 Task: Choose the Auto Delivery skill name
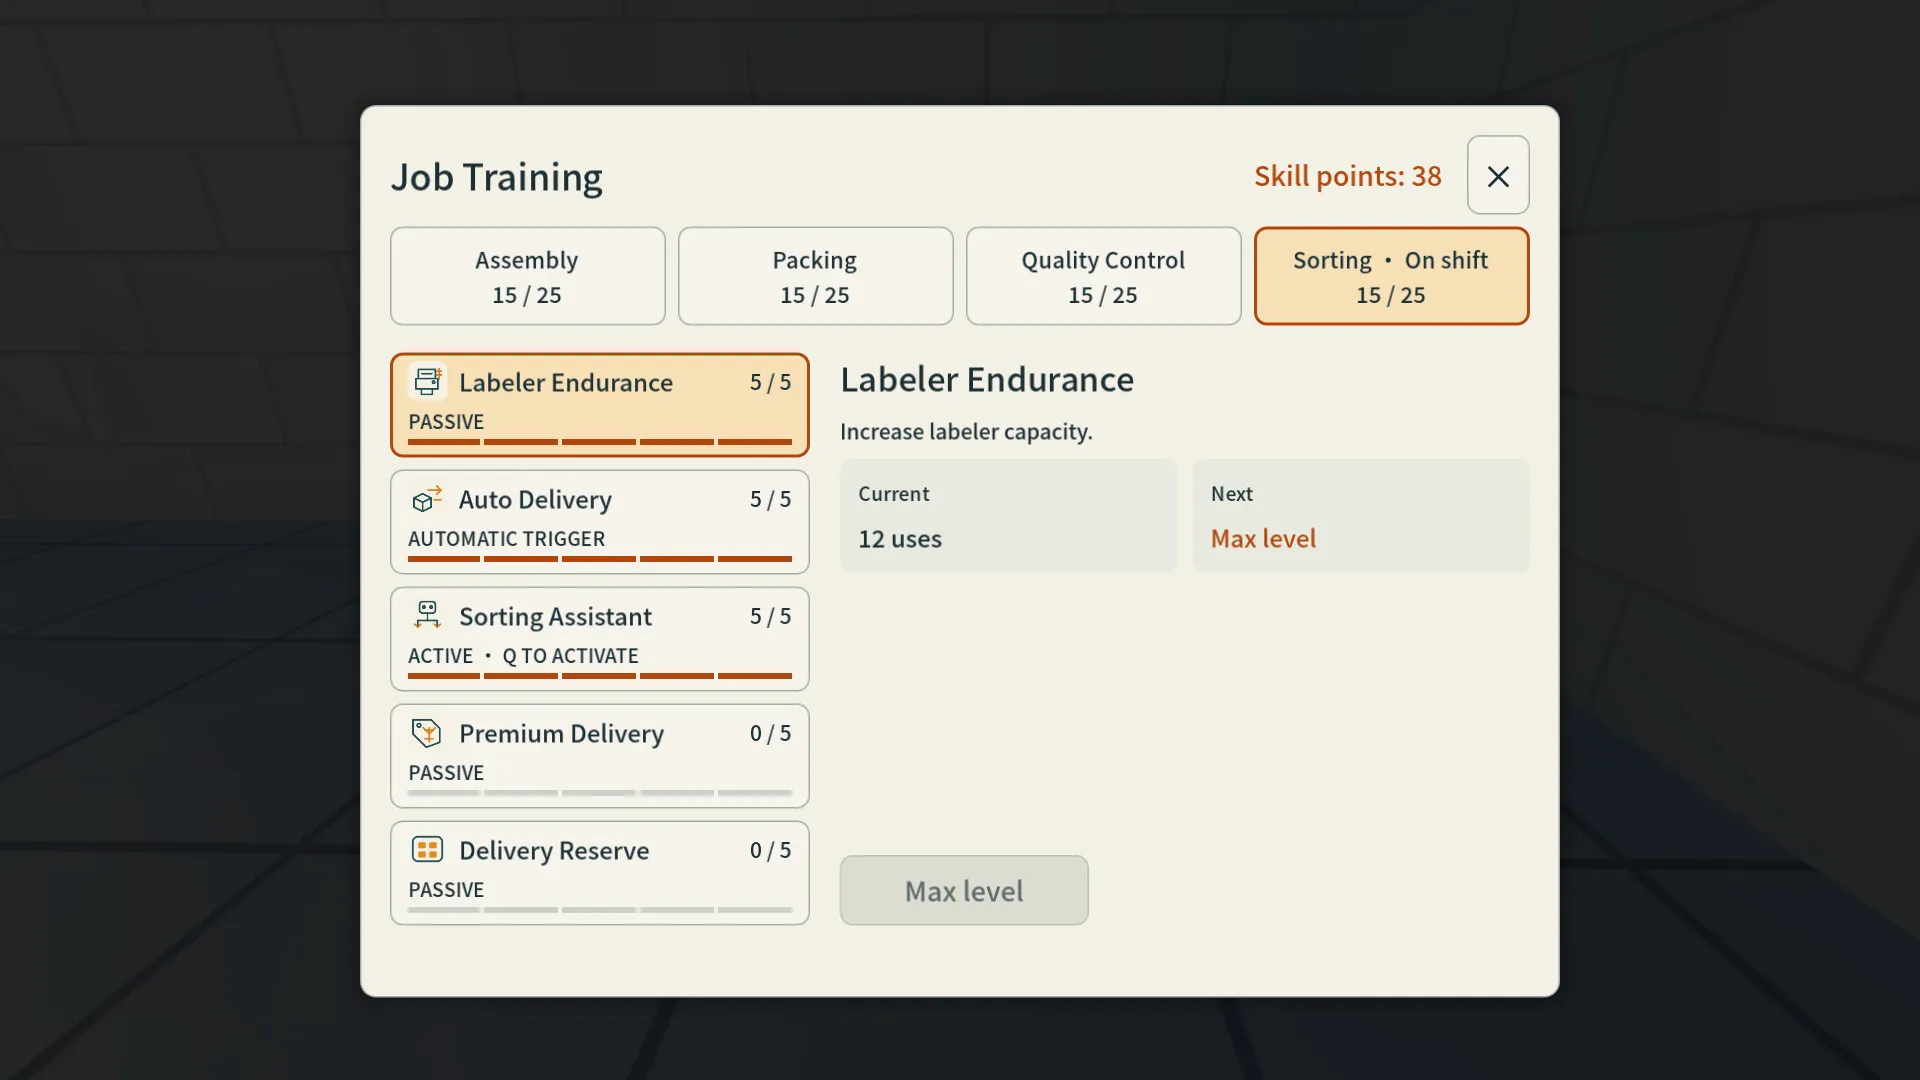coord(535,499)
